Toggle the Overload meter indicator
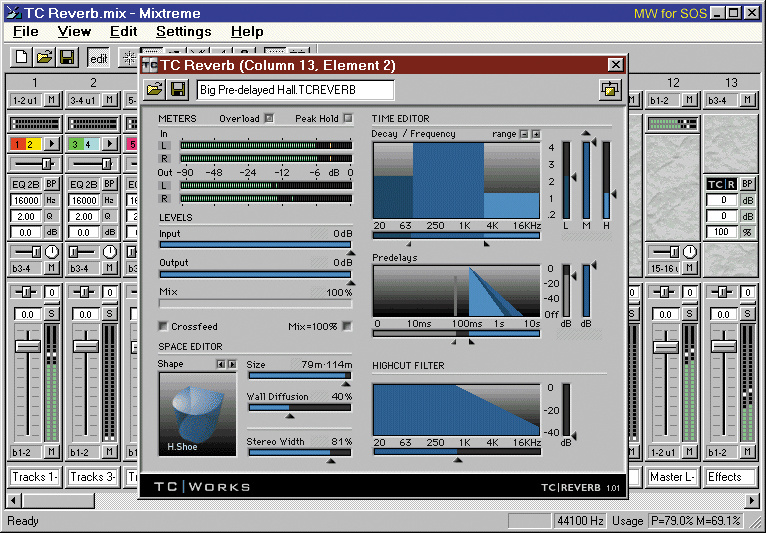Screen dimensions: 766x533 coord(268,119)
